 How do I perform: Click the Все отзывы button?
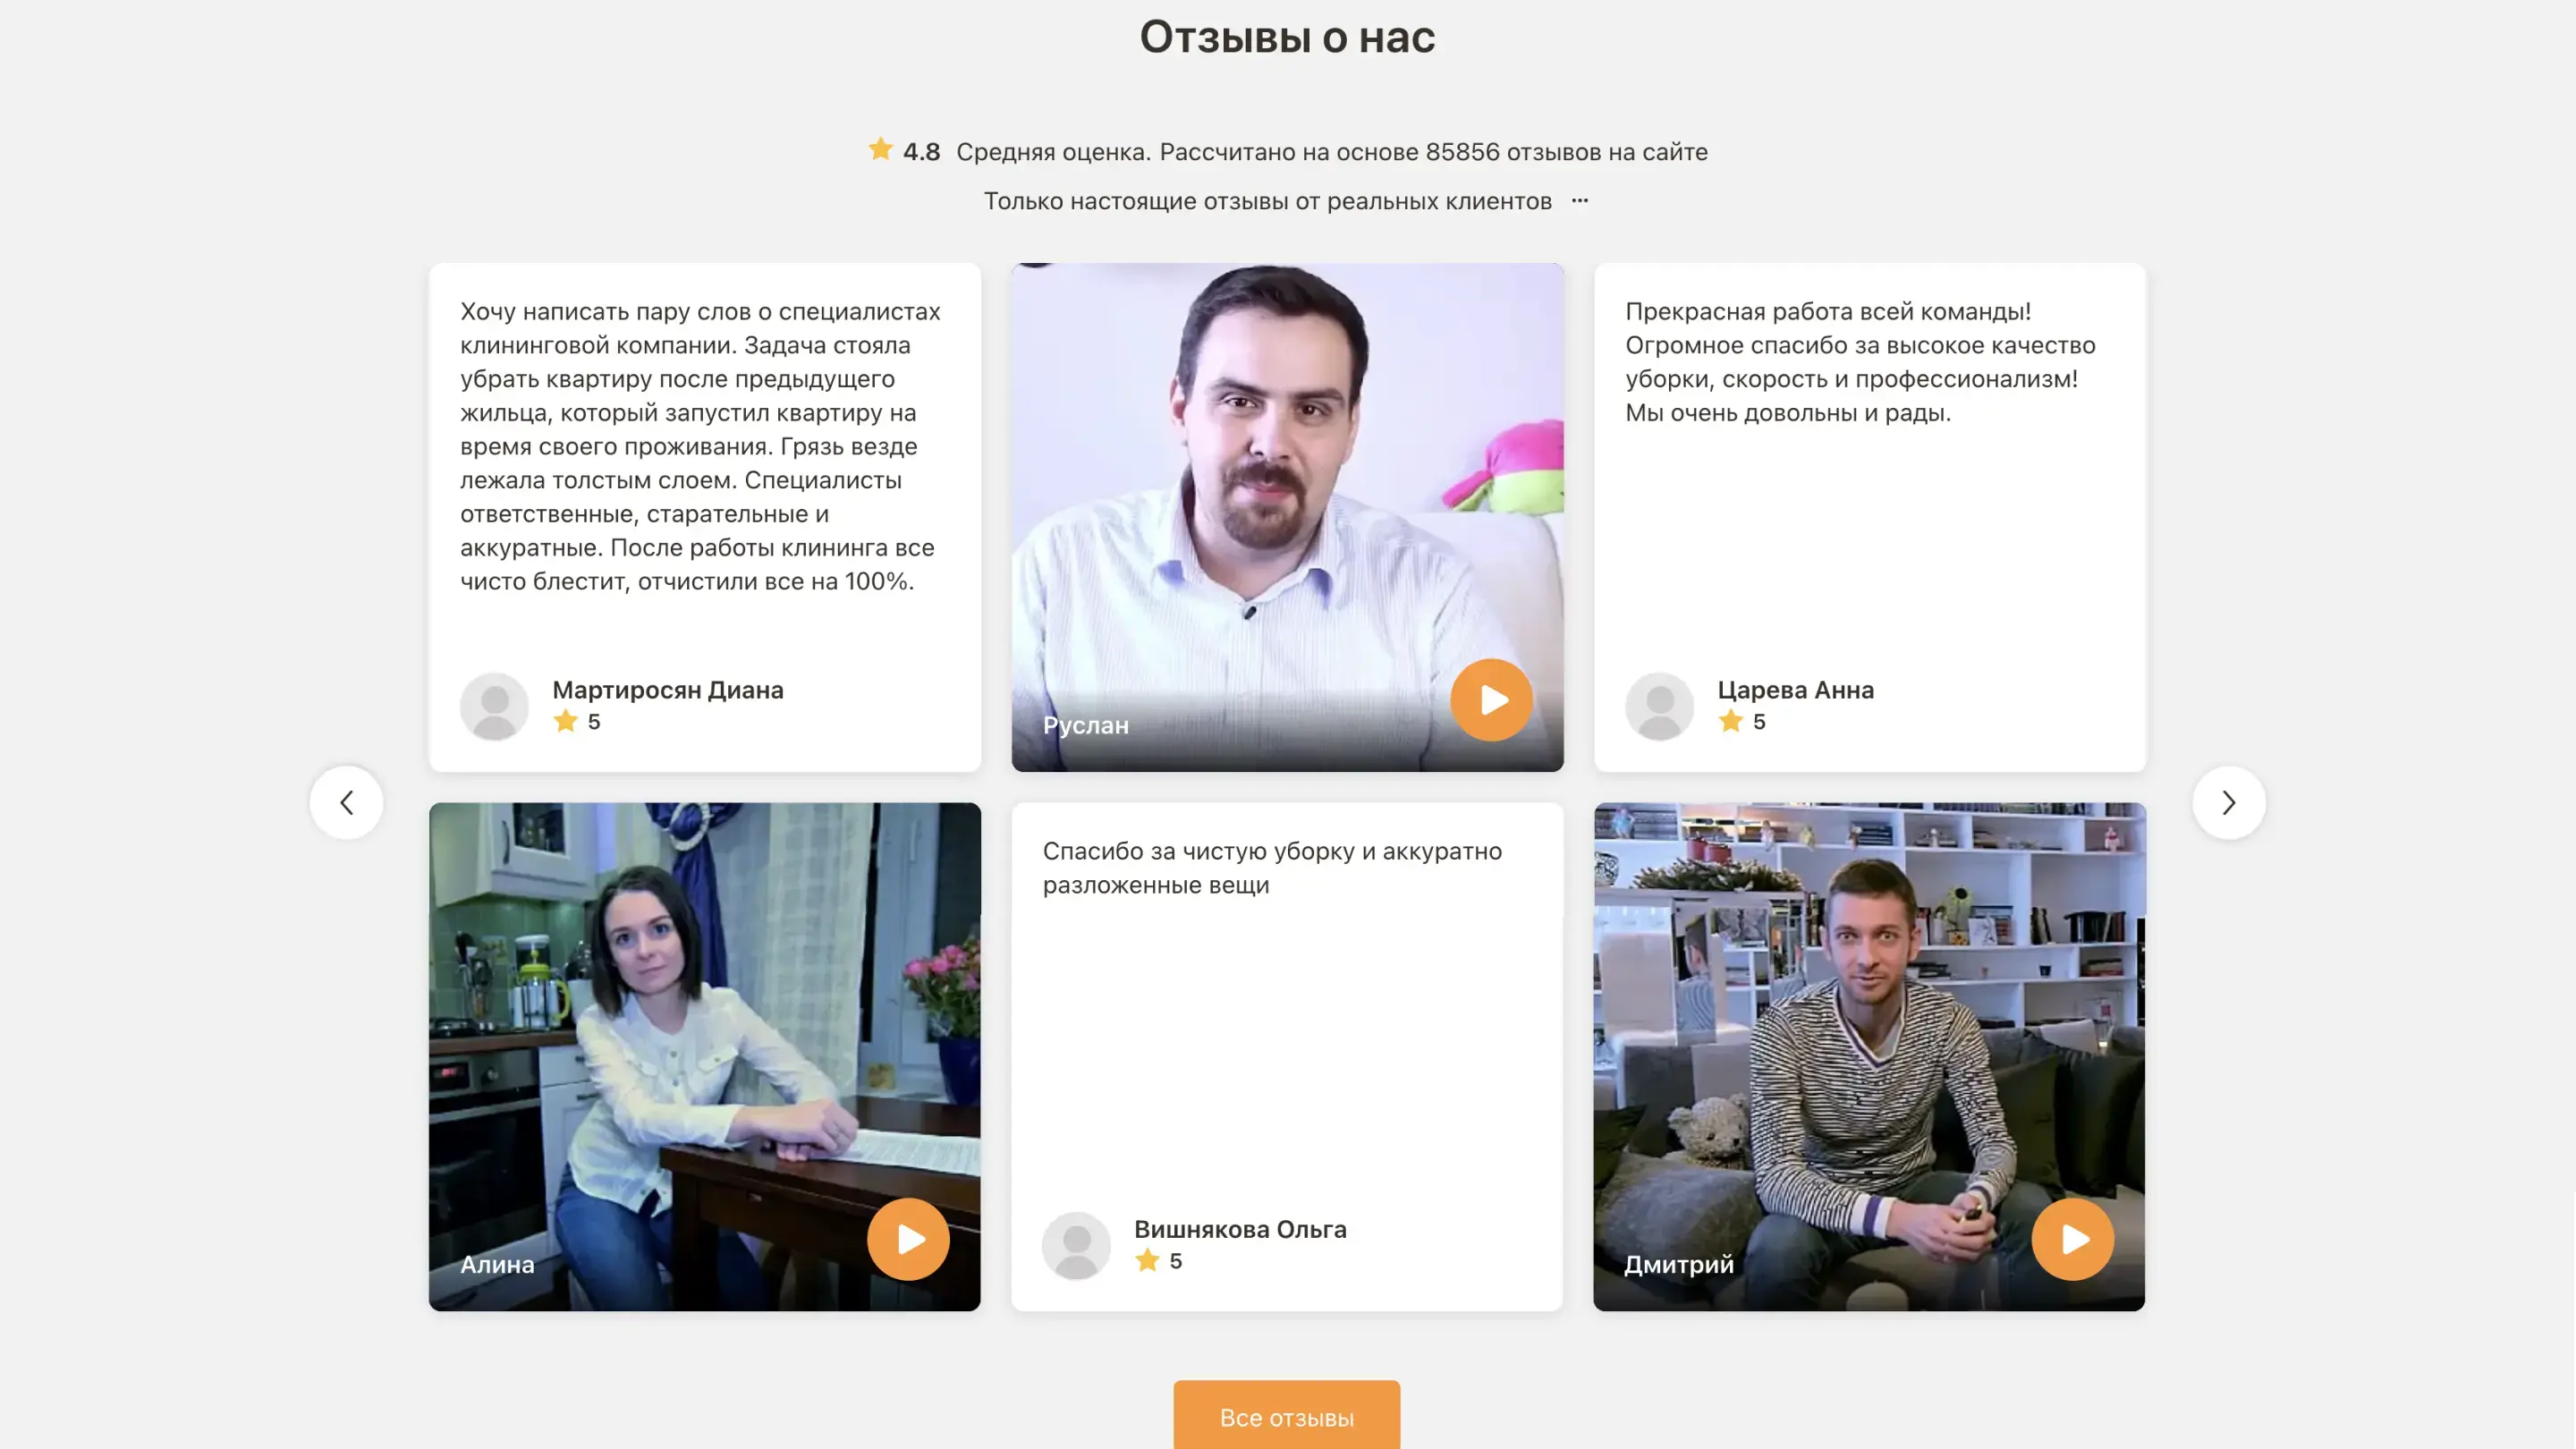coord(1286,1417)
